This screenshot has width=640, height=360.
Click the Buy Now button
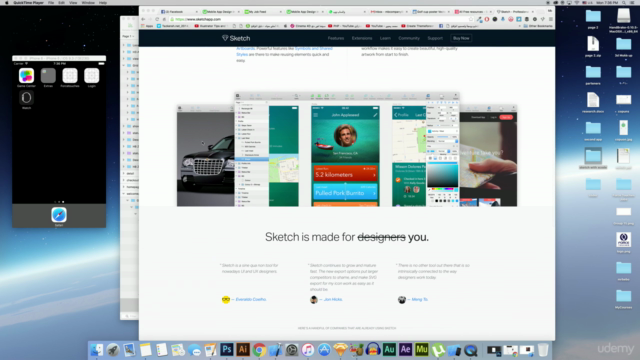point(461,38)
